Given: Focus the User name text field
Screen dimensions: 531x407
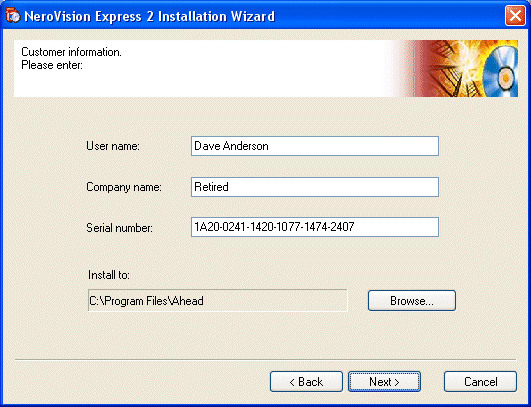Looking at the screenshot, I should 315,146.
